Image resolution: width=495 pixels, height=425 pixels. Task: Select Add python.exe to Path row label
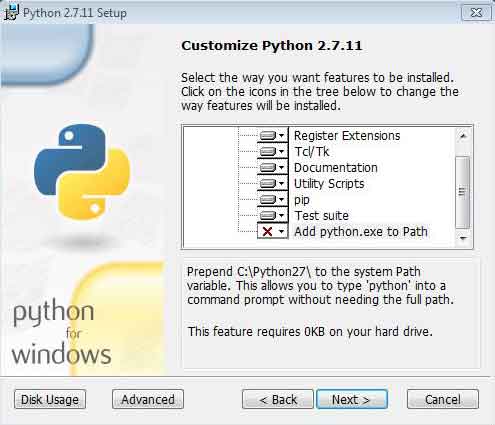click(x=361, y=232)
